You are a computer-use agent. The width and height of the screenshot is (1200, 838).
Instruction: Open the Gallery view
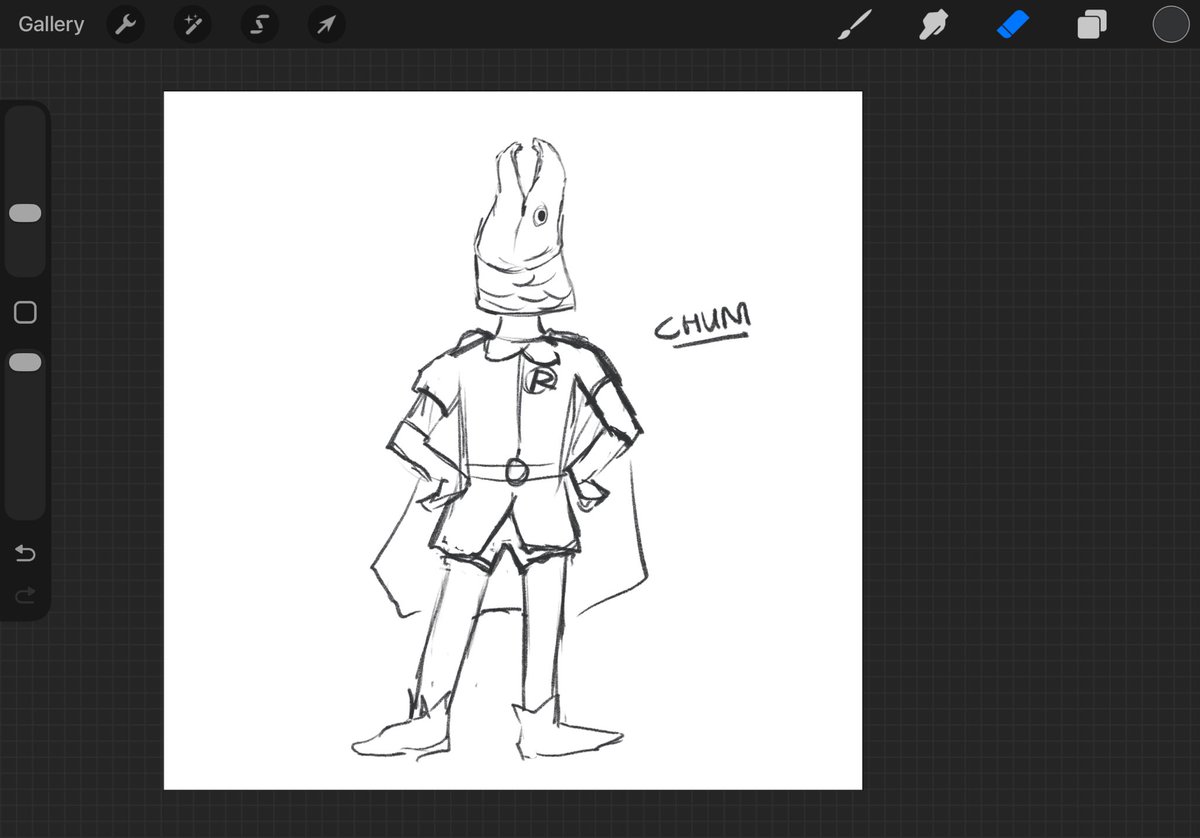pos(51,24)
